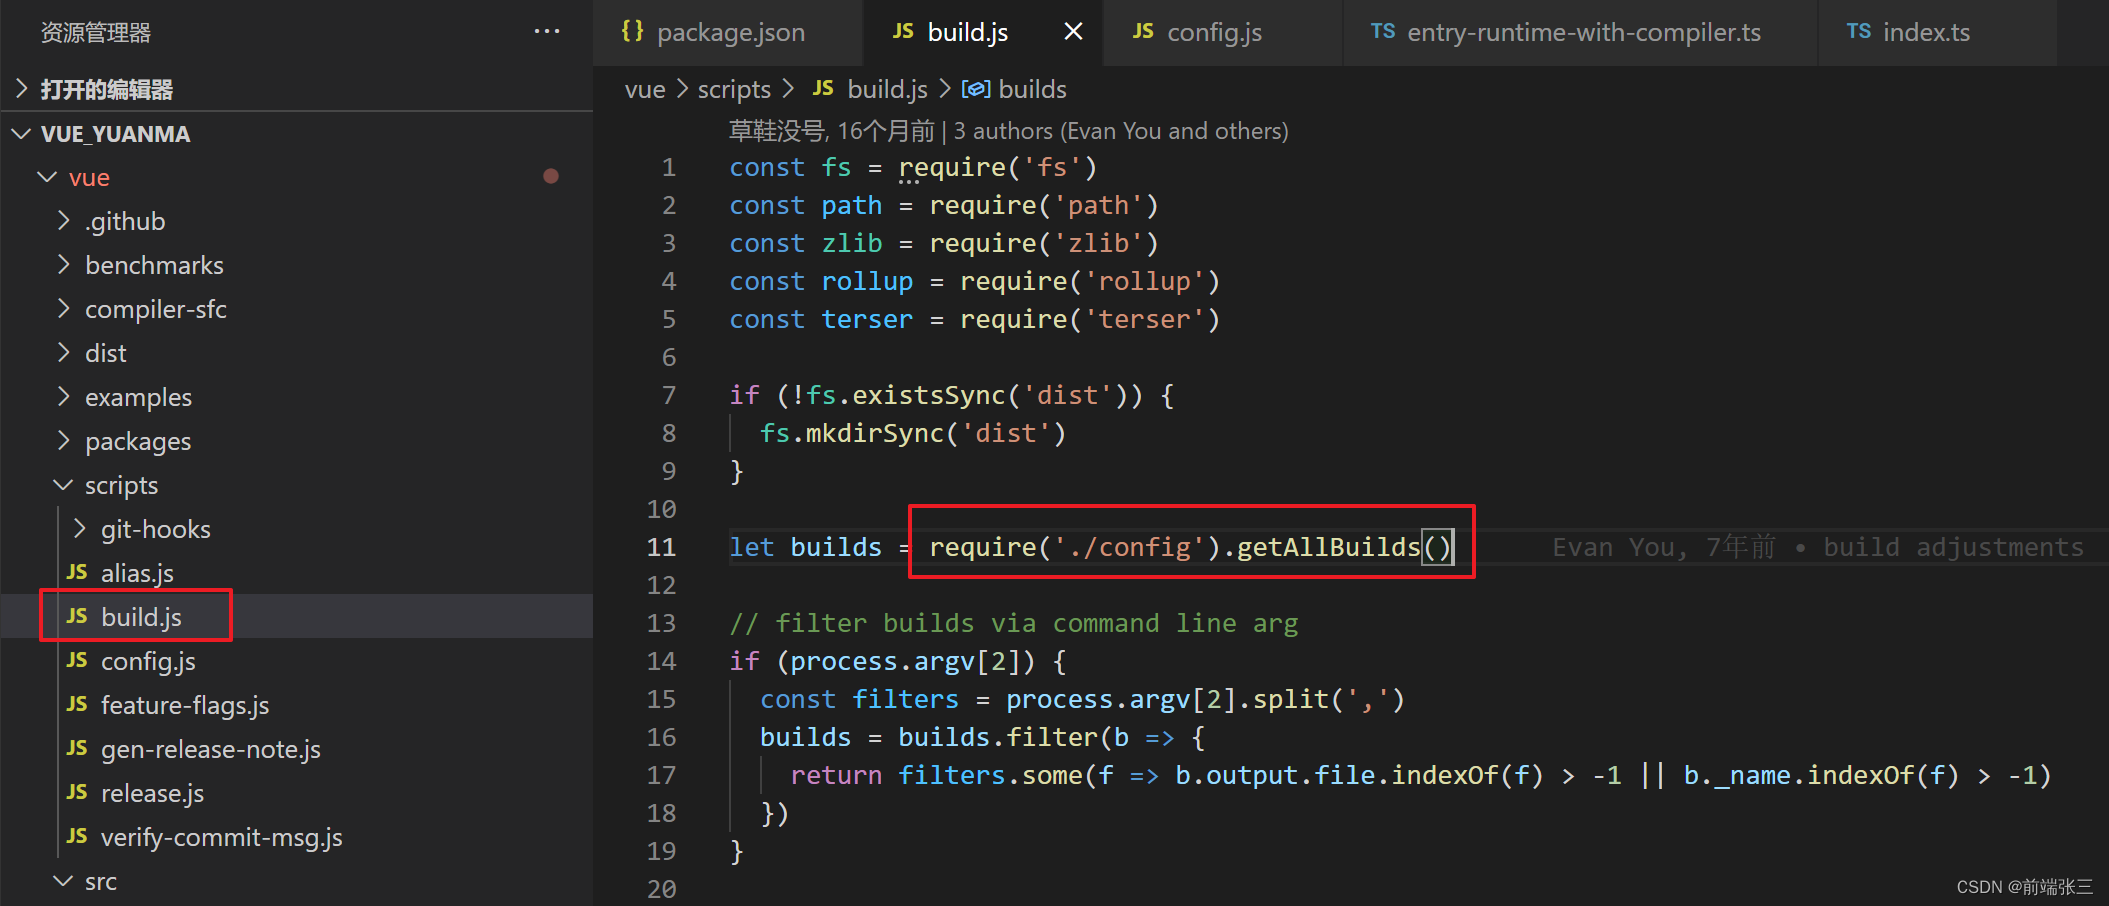This screenshot has width=2109, height=906.
Task: Click line number 1 in the gutter
Action: (x=669, y=168)
